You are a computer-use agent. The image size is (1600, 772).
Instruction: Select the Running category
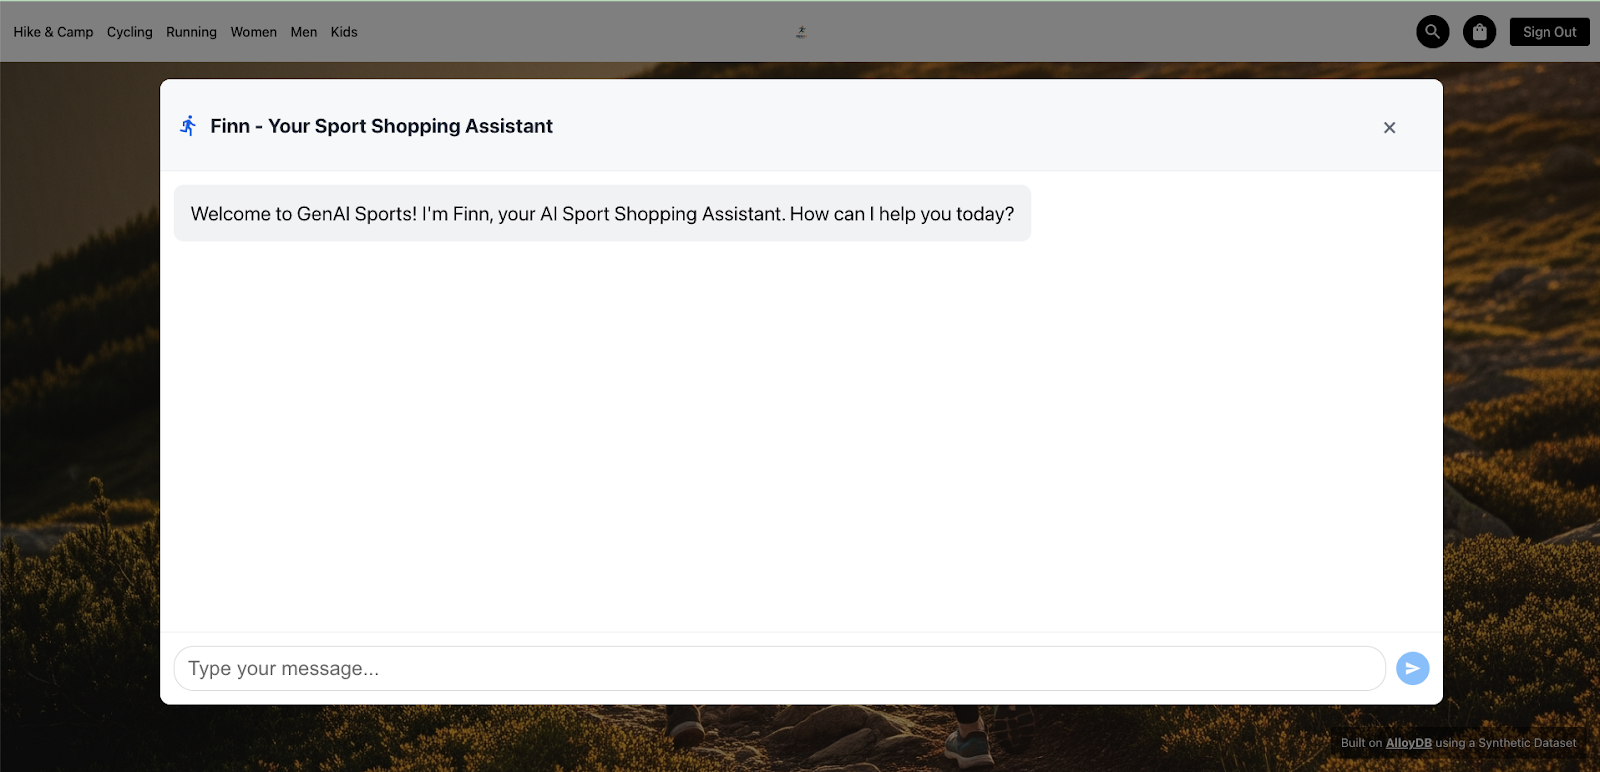click(x=191, y=32)
